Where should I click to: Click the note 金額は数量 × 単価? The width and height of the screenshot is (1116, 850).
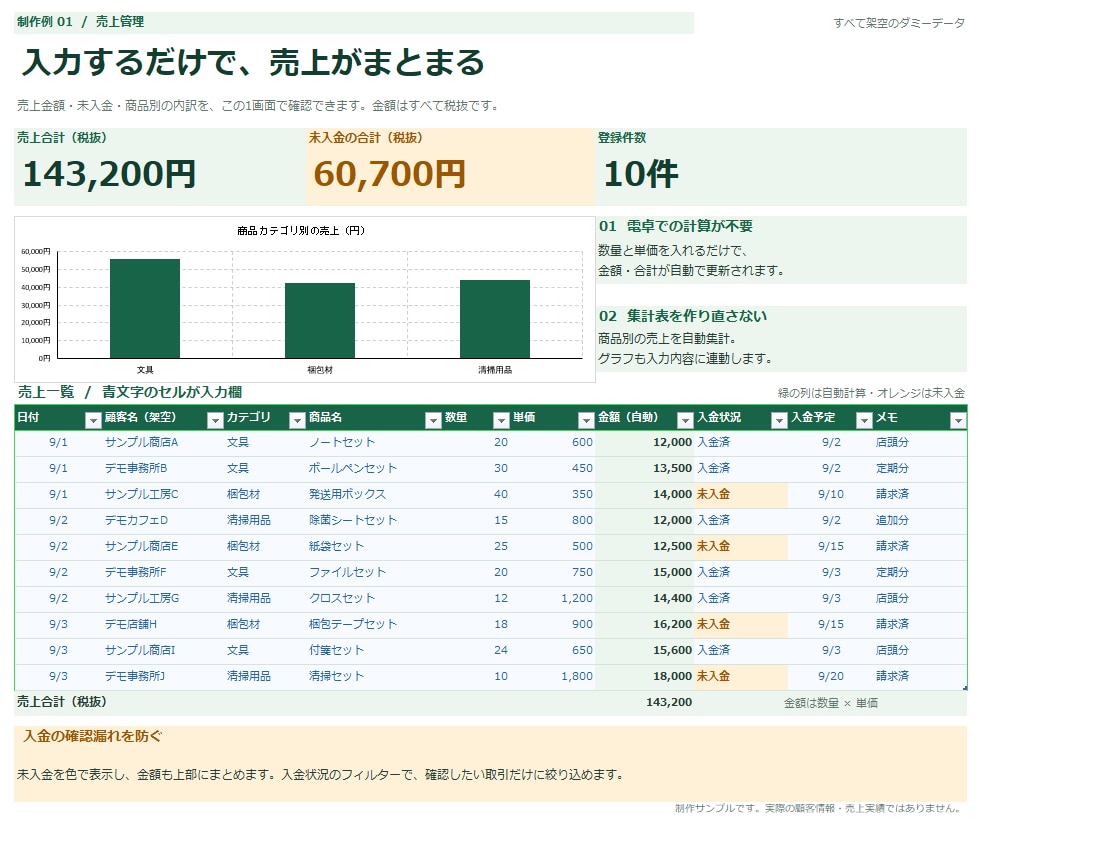click(x=831, y=703)
